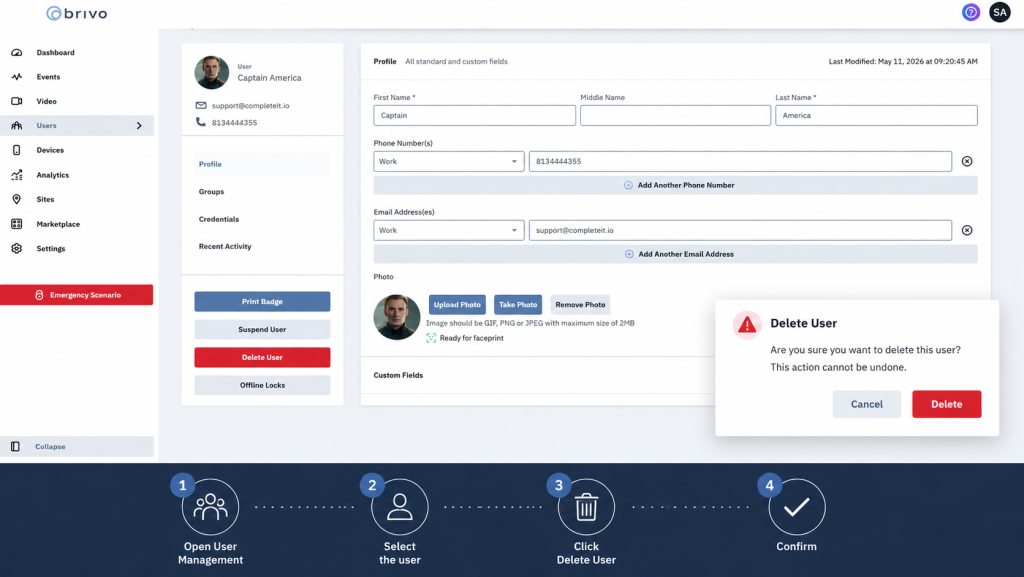Click the empty Middle Name field
The image size is (1024, 577).
[x=675, y=116]
